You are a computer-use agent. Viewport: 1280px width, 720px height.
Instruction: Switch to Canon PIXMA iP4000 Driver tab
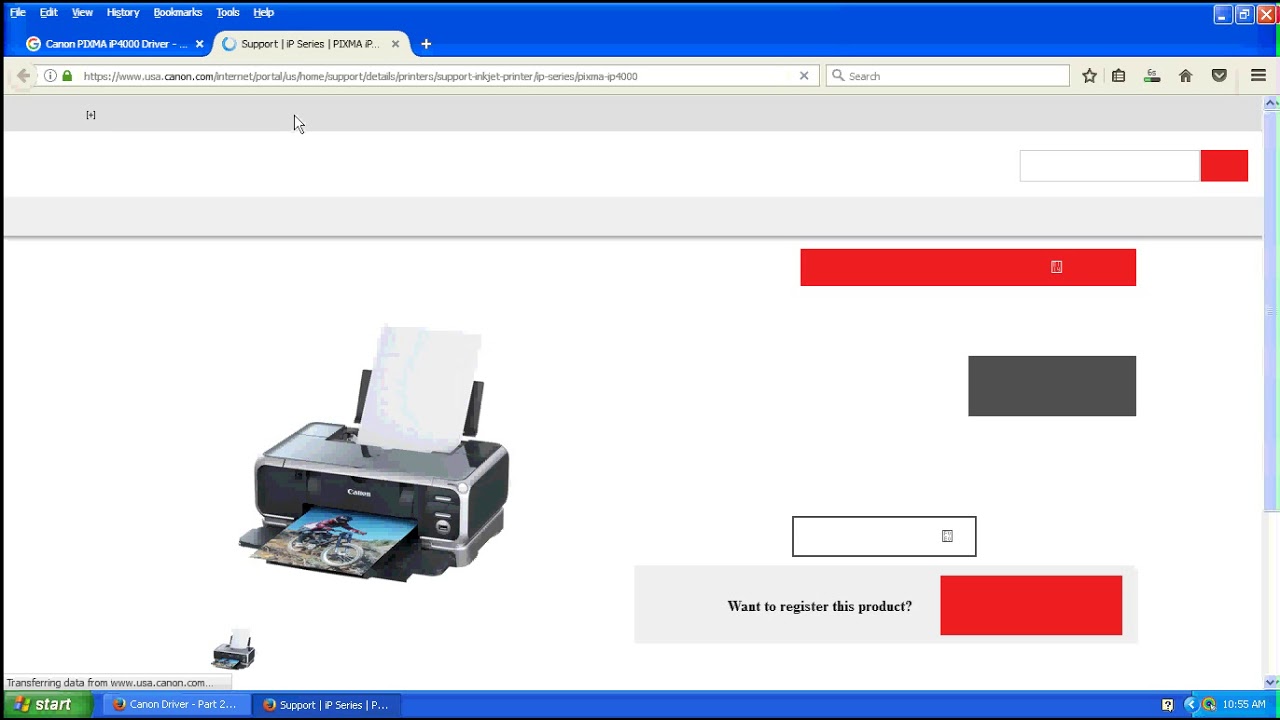coord(115,44)
